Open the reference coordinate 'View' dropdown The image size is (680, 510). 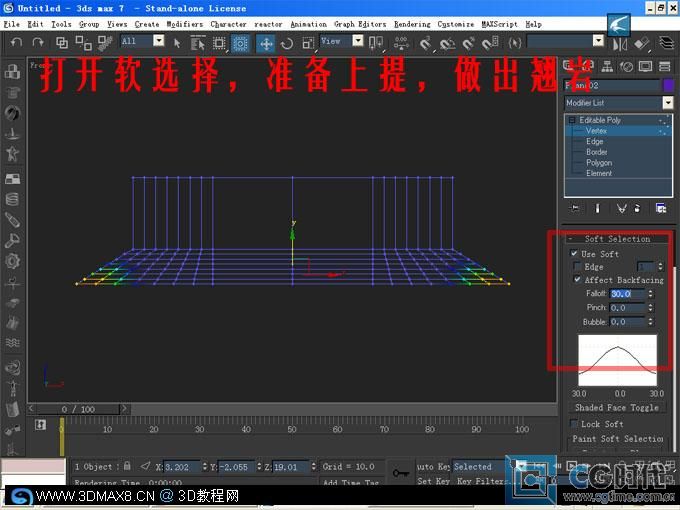coord(358,41)
